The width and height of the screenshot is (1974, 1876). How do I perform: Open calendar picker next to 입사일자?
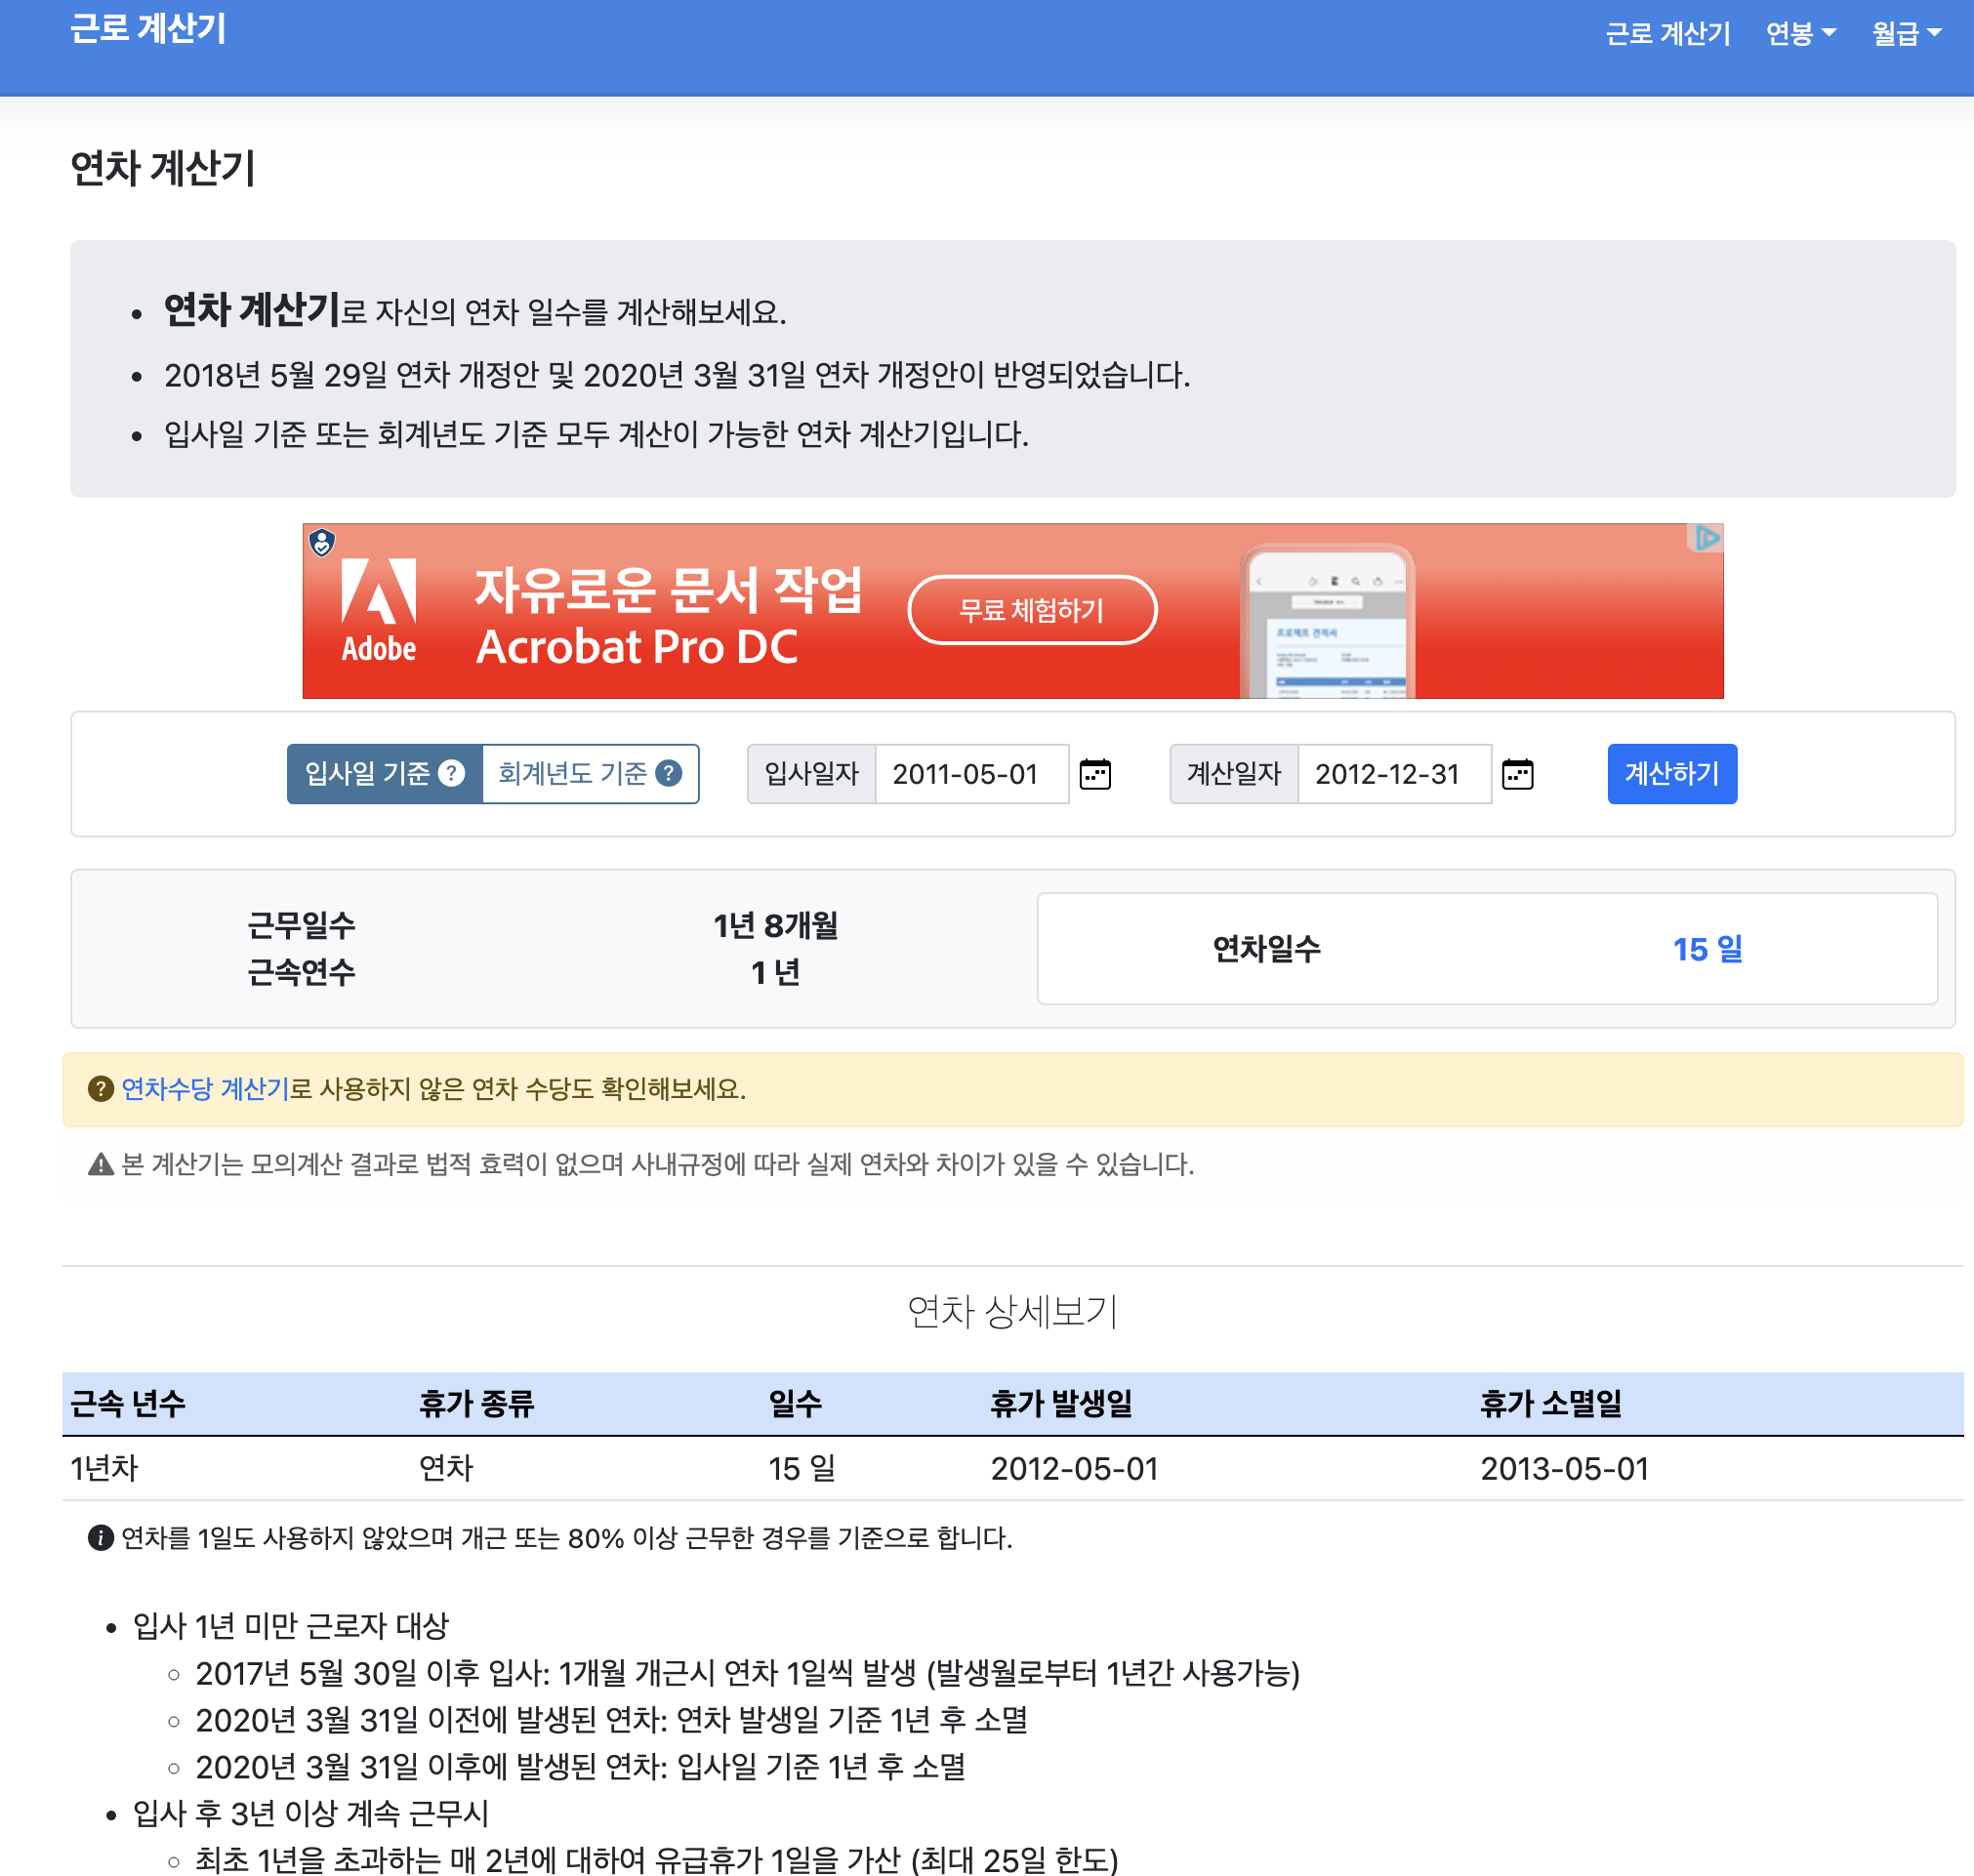[1095, 774]
